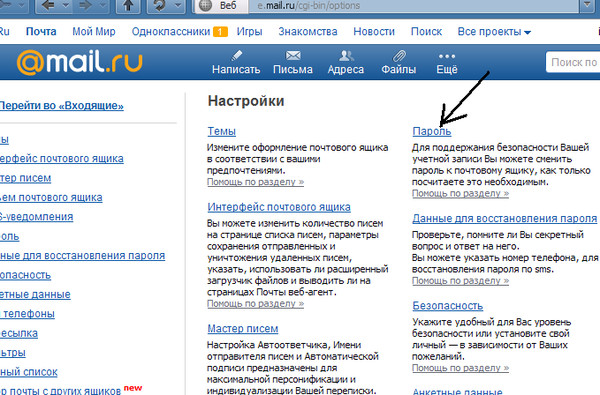Click Помощь по разделу under Безопасность

point(460,368)
